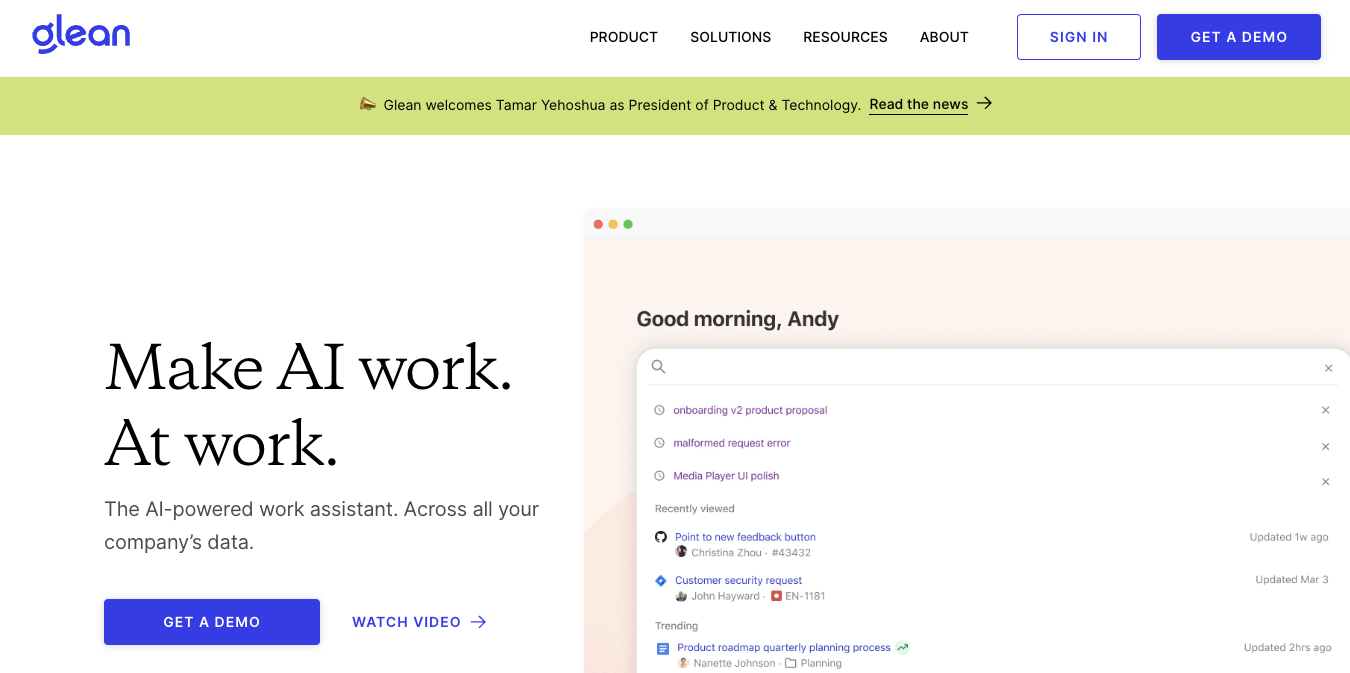Click the Recently viewed heading

(695, 509)
